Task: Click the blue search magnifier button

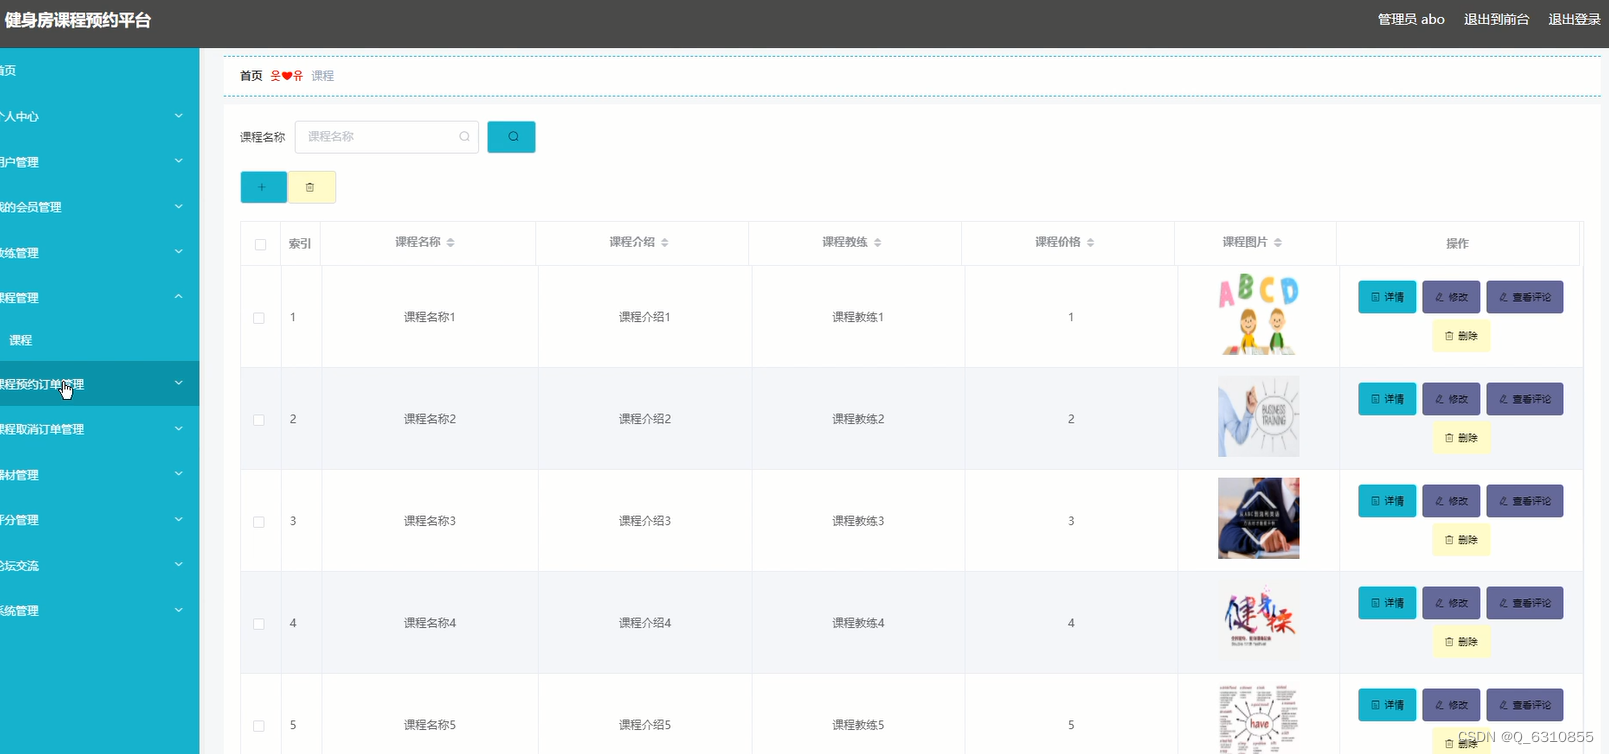Action: pyautogui.click(x=511, y=137)
